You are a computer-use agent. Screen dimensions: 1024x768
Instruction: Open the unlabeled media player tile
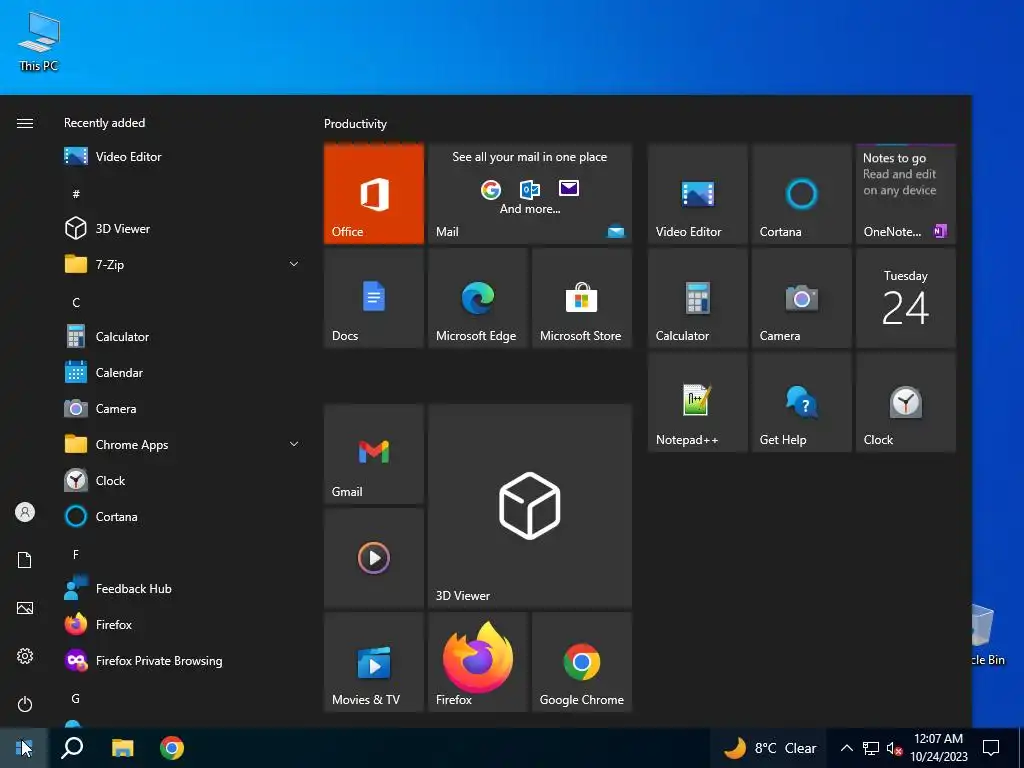point(374,558)
